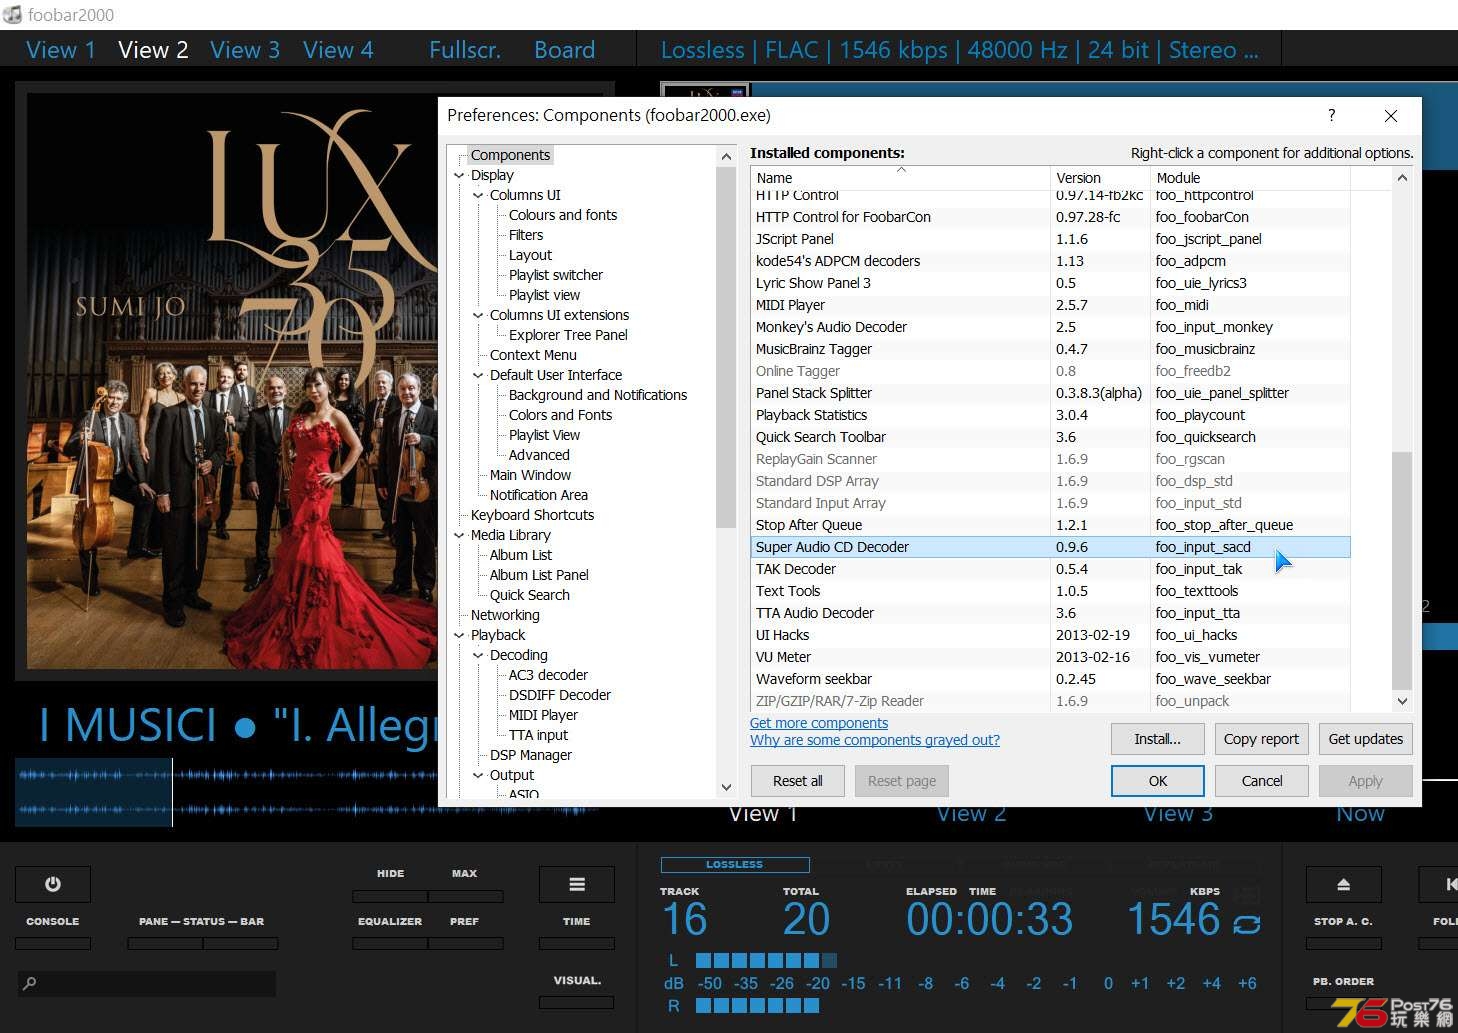Toggle the MAX button
This screenshot has height=1033, width=1458.
point(465,896)
